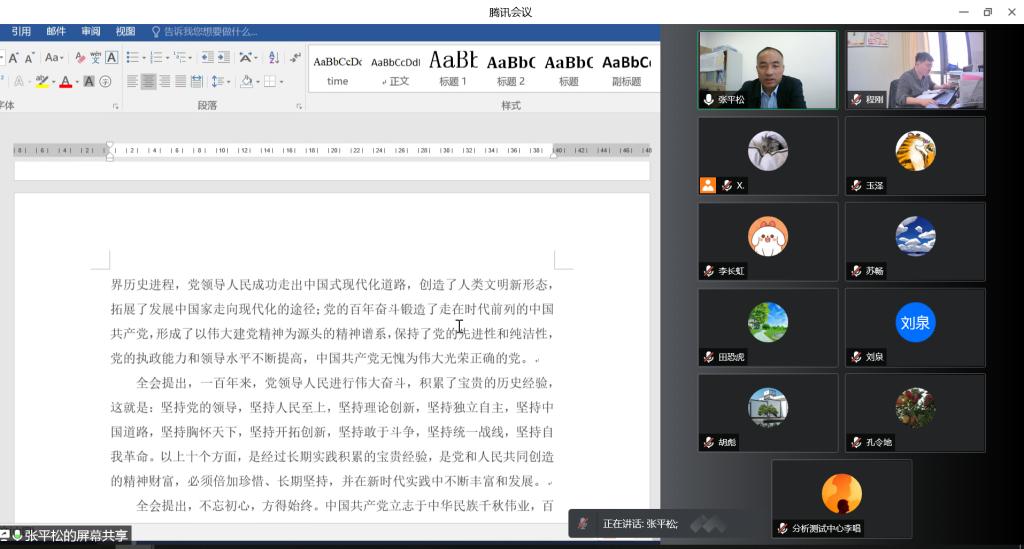Apply the 正文 body text style

[x=396, y=68]
